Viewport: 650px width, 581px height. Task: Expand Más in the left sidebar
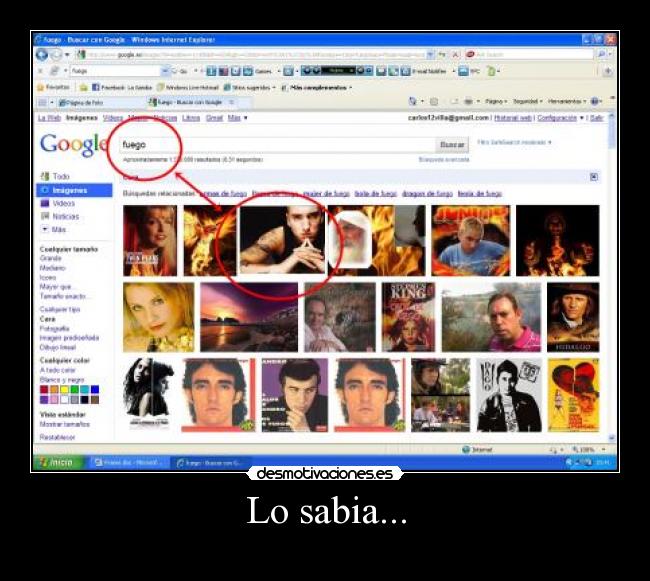click(x=53, y=229)
